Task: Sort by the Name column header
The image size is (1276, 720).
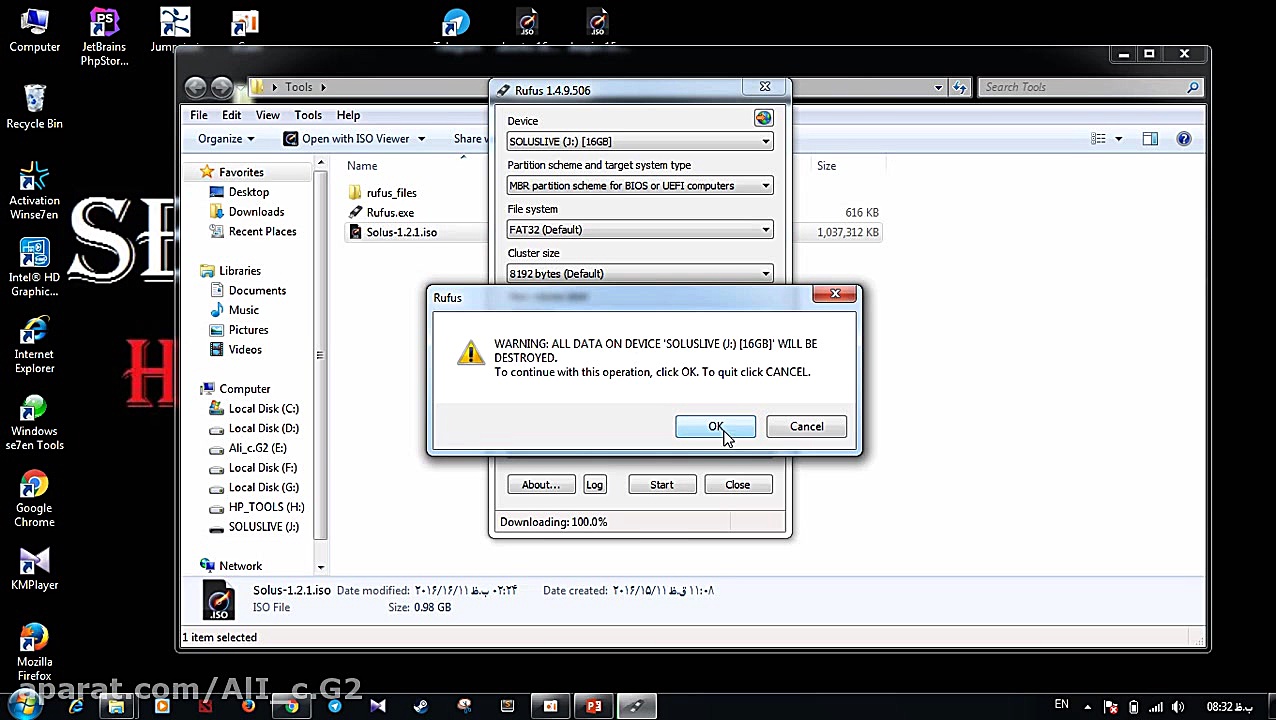Action: click(362, 166)
